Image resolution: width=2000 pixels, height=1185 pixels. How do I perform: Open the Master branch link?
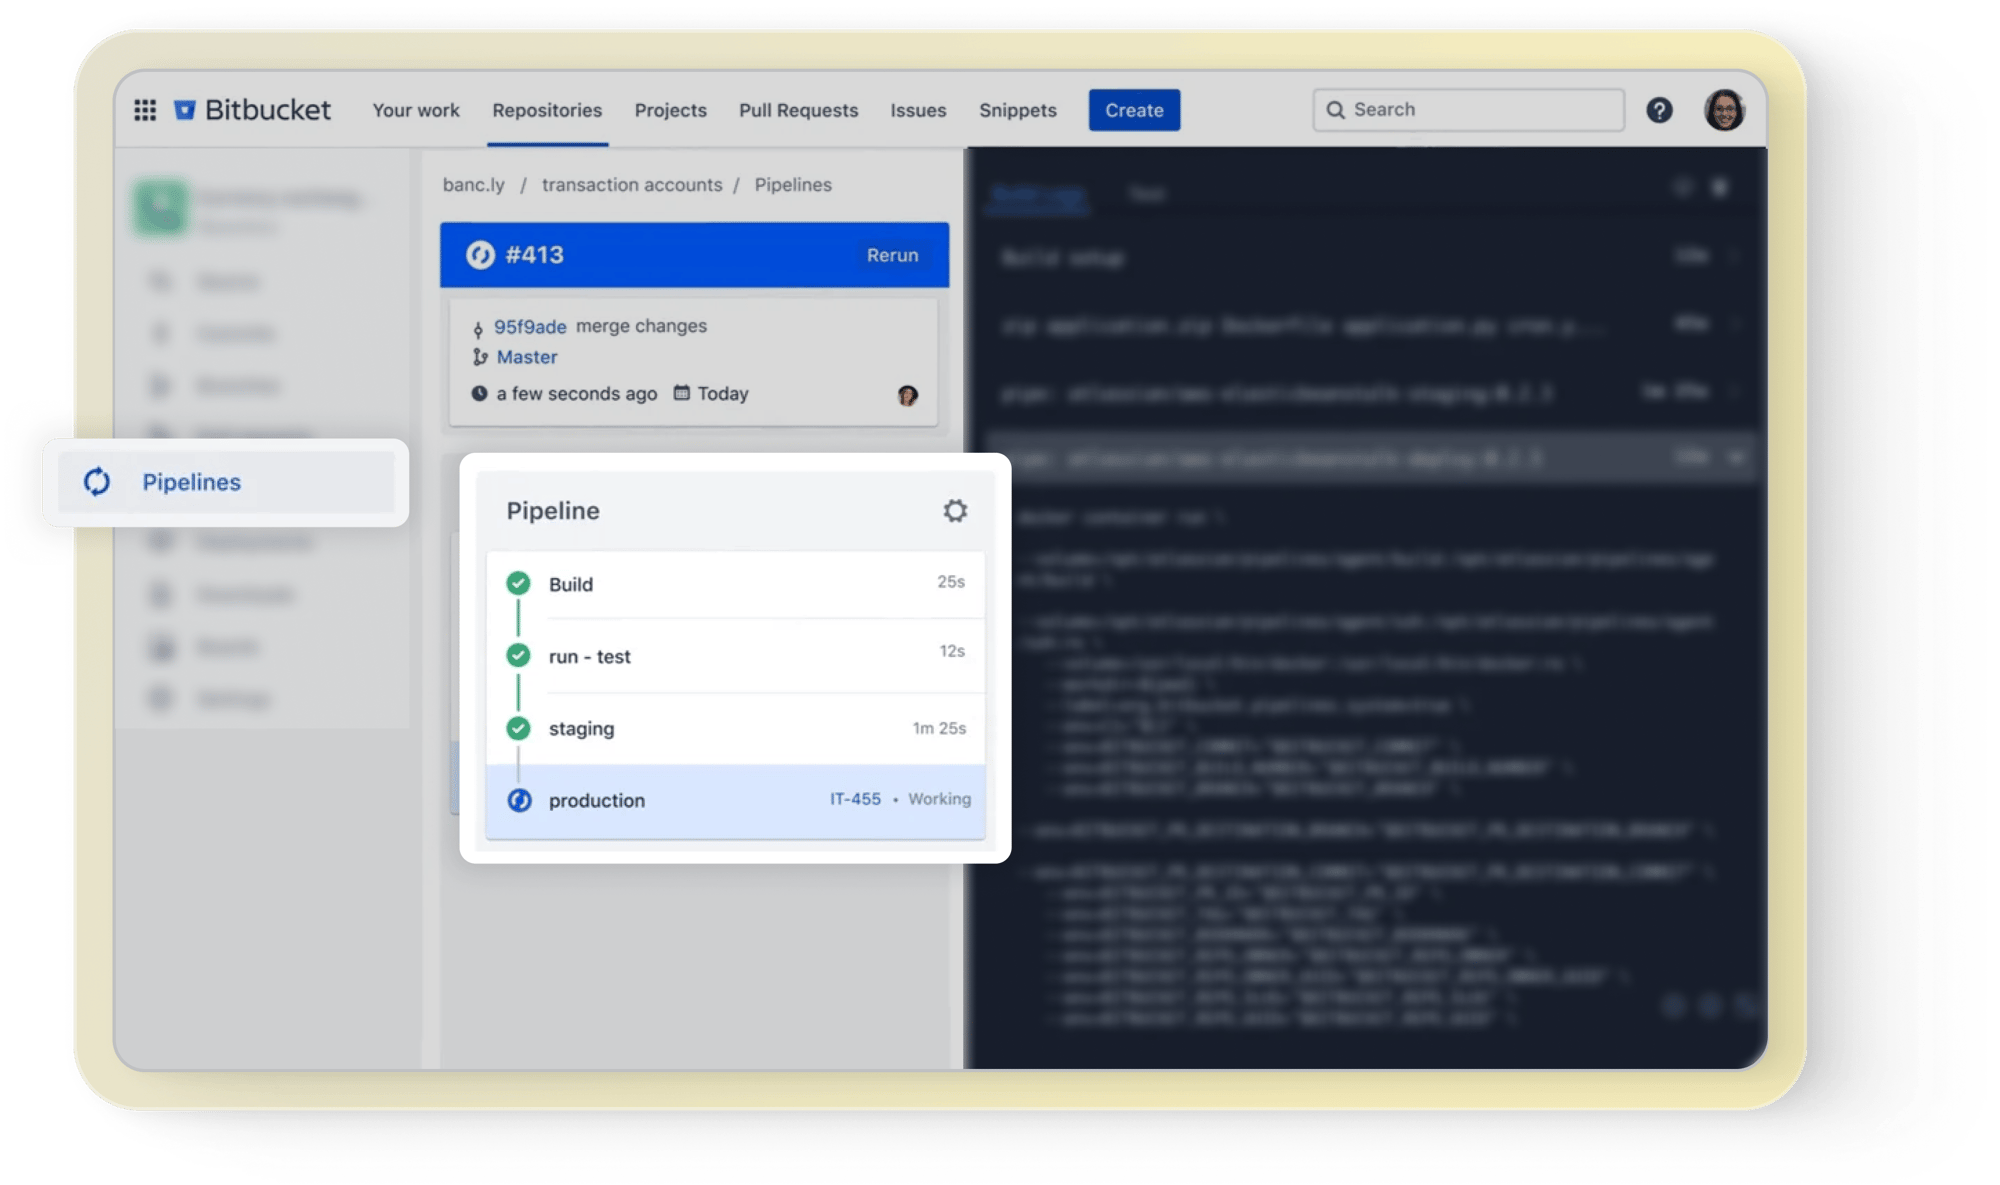click(x=527, y=357)
